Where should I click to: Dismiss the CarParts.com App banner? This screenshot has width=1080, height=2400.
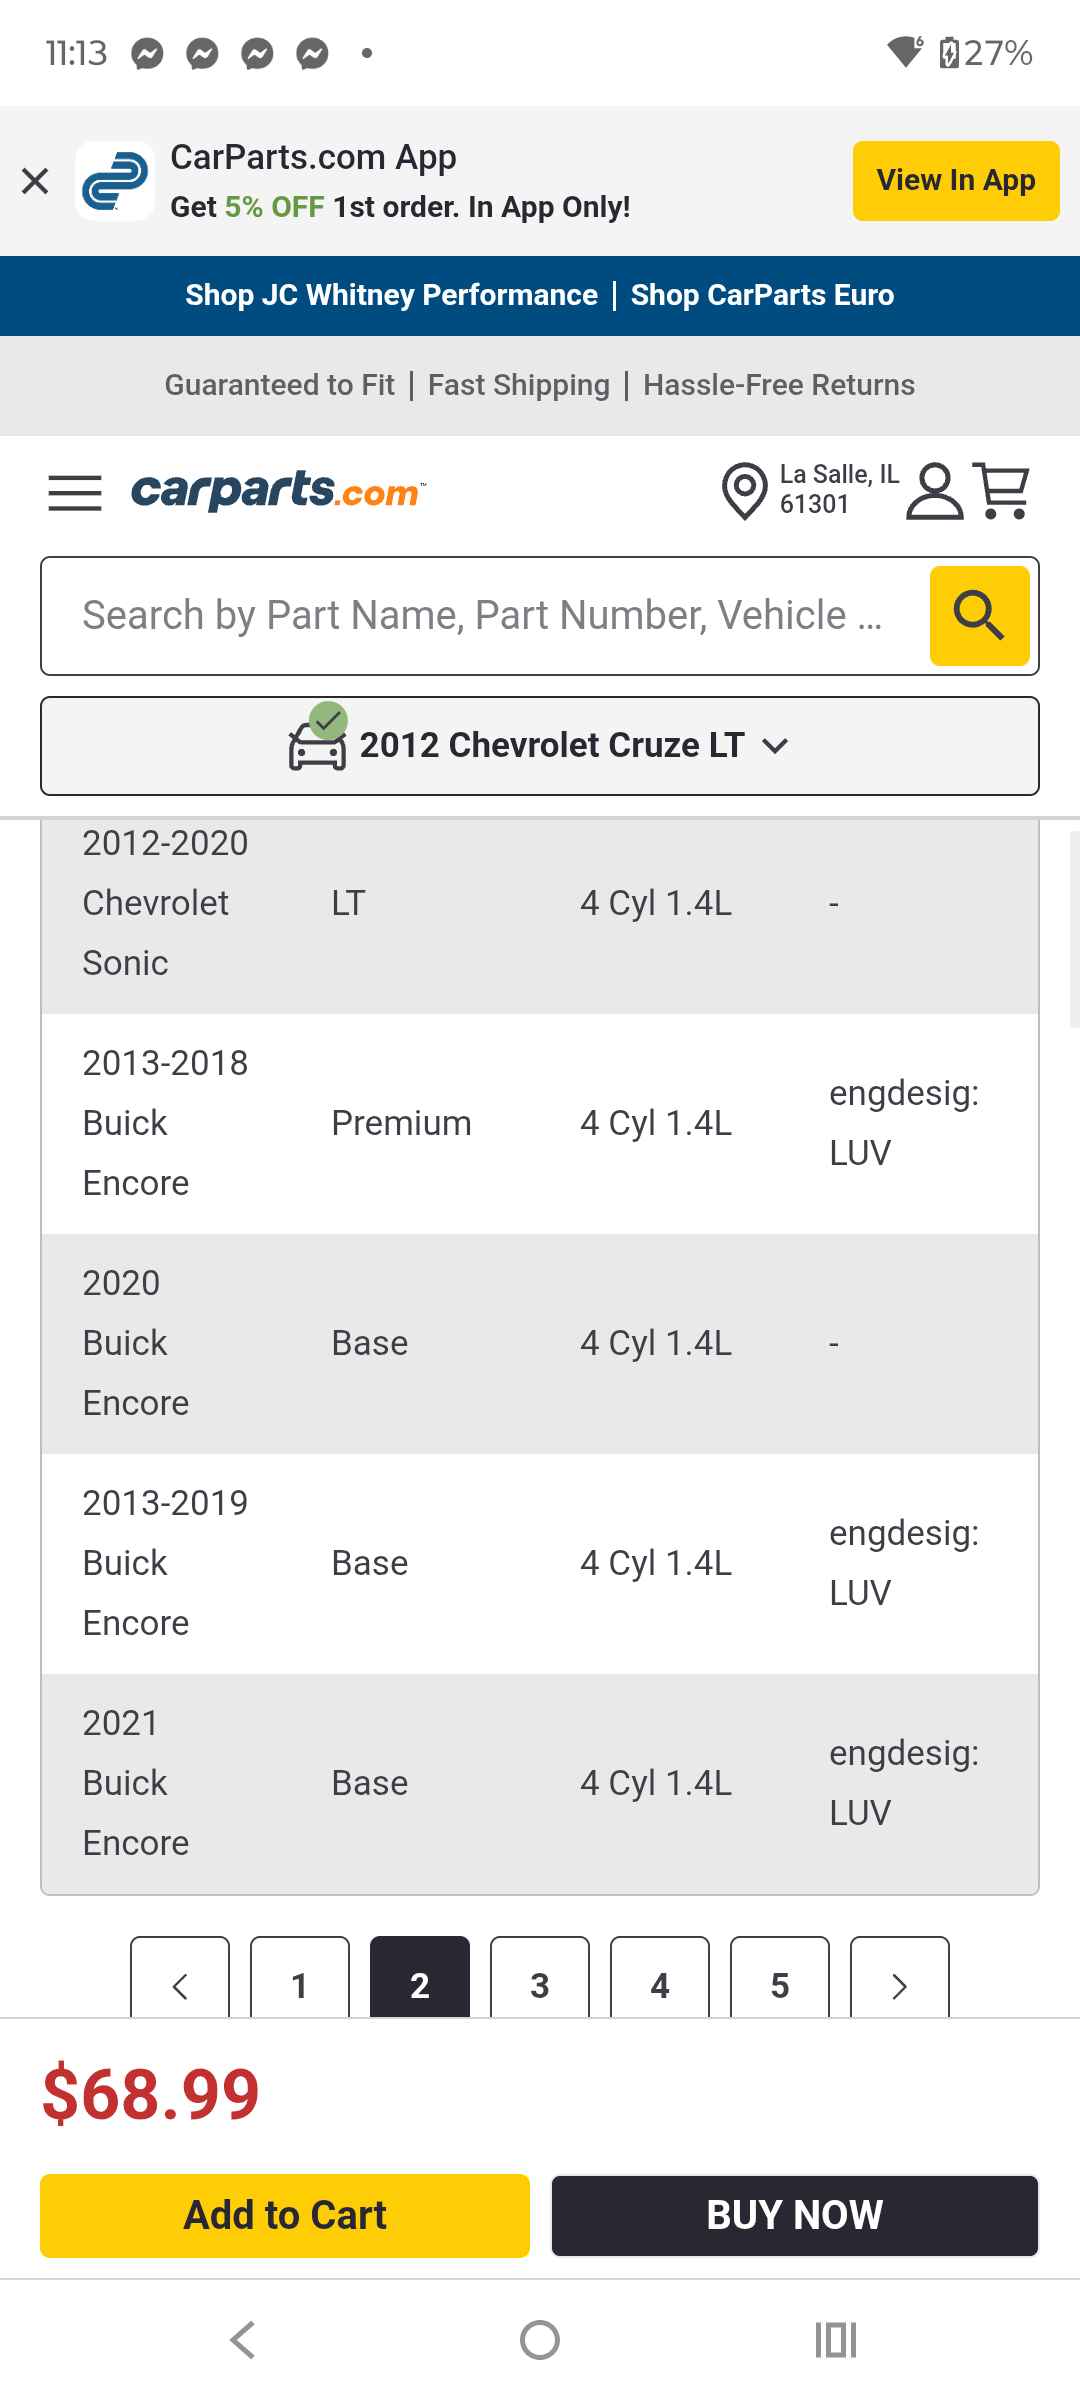pos(35,181)
